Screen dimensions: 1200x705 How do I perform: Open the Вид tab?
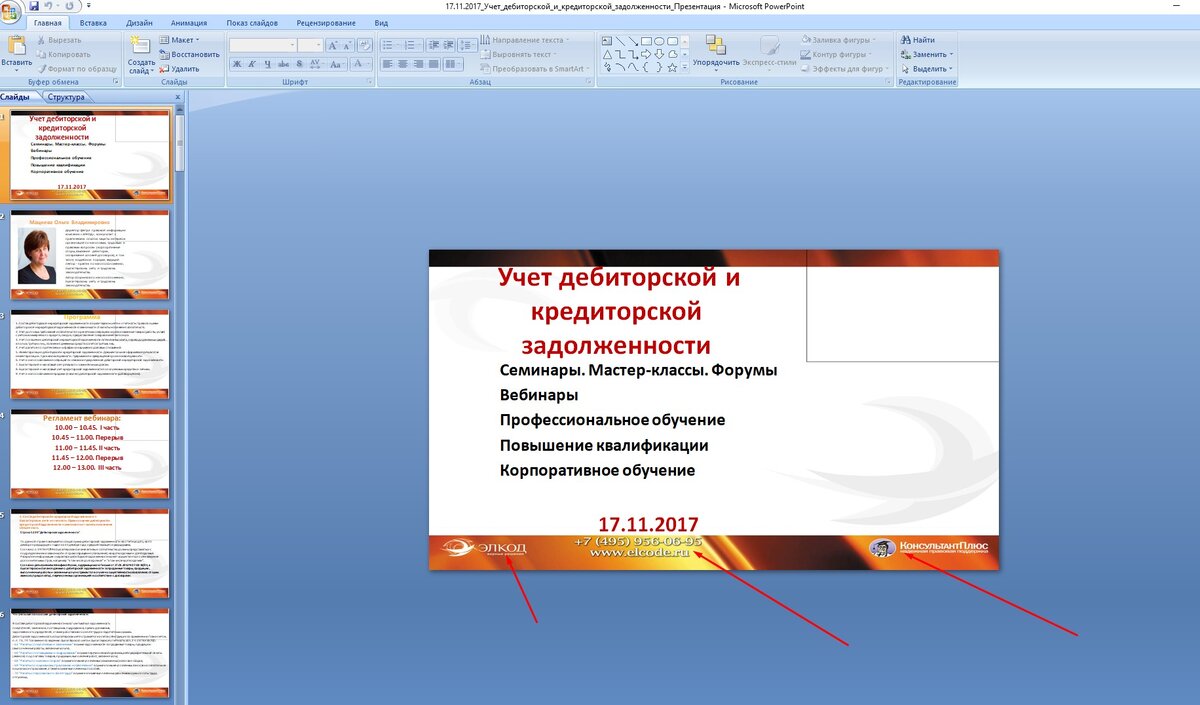tap(381, 23)
